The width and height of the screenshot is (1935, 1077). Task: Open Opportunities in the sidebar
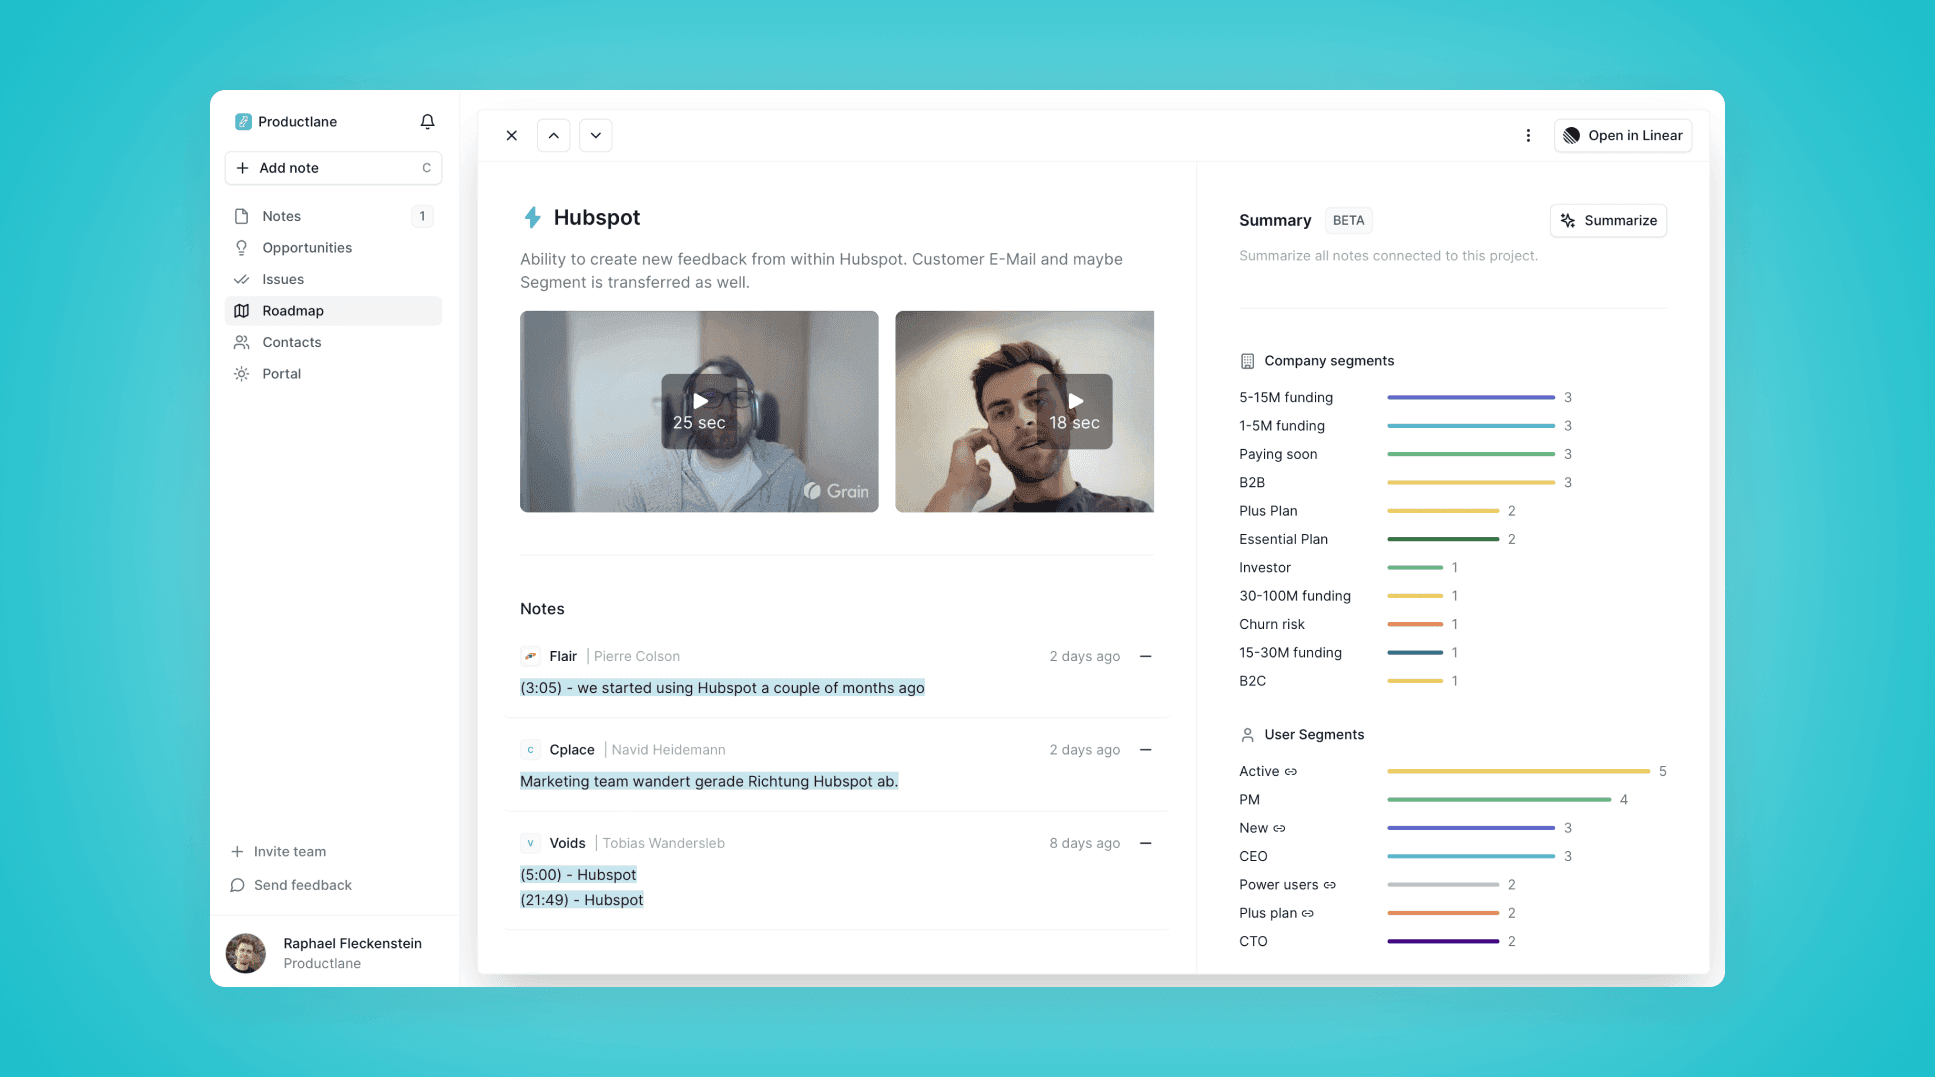tap(306, 248)
